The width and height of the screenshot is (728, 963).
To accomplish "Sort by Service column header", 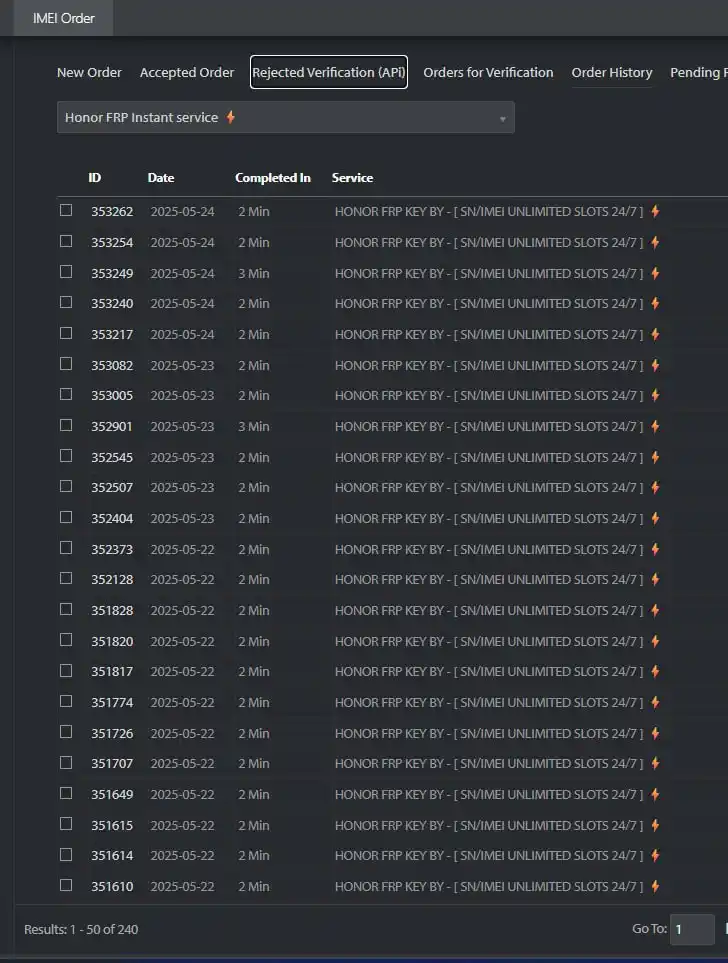I will pos(352,177).
